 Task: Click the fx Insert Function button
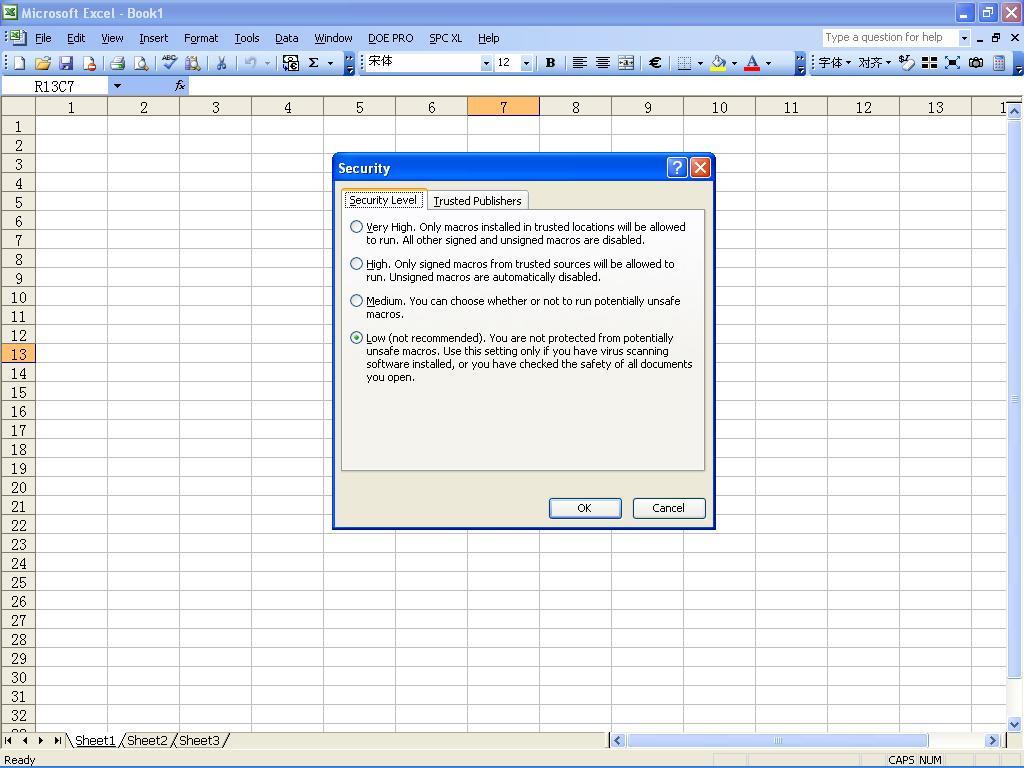coord(180,86)
